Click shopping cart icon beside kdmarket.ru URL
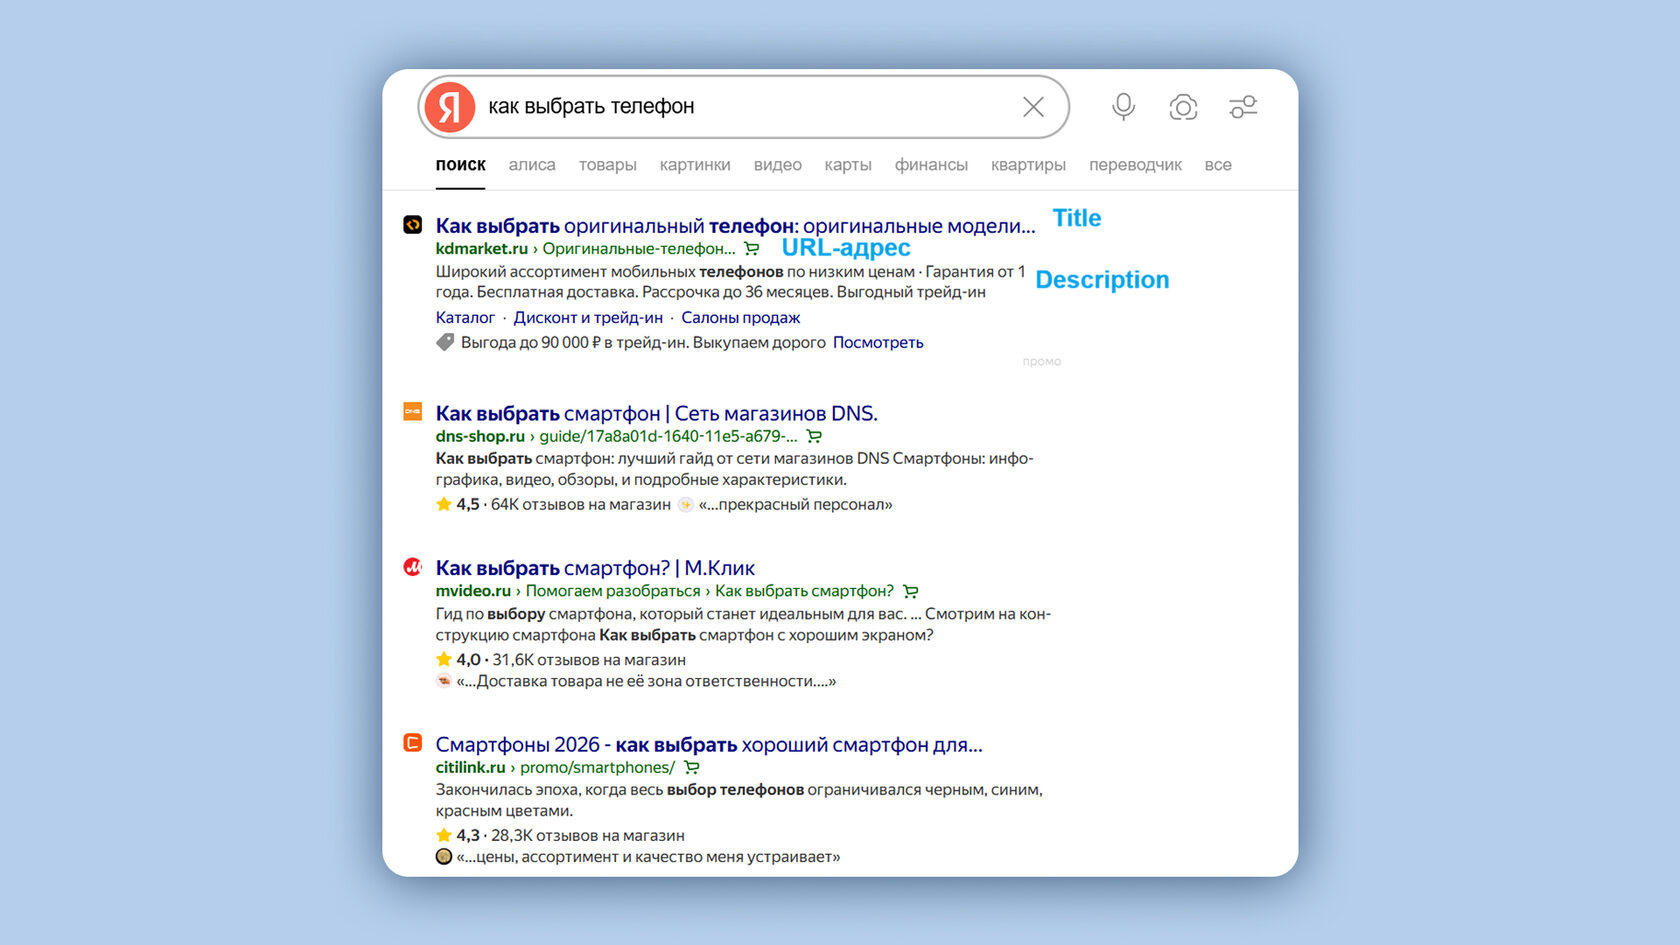 pos(752,249)
